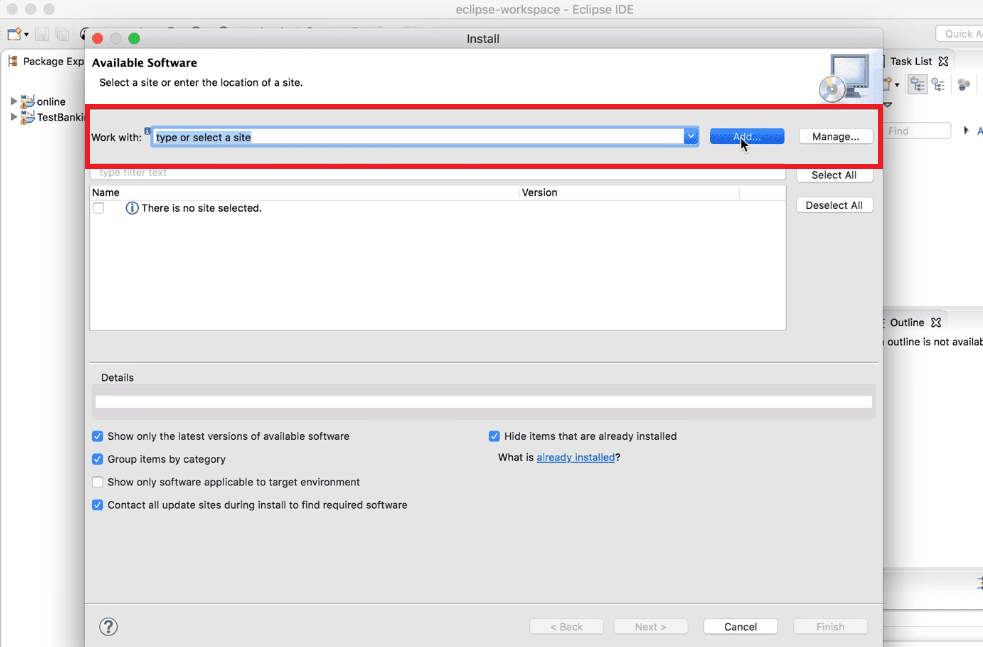Open the Work with site dropdown arrow
Image resolution: width=983 pixels, height=647 pixels.
[691, 137]
